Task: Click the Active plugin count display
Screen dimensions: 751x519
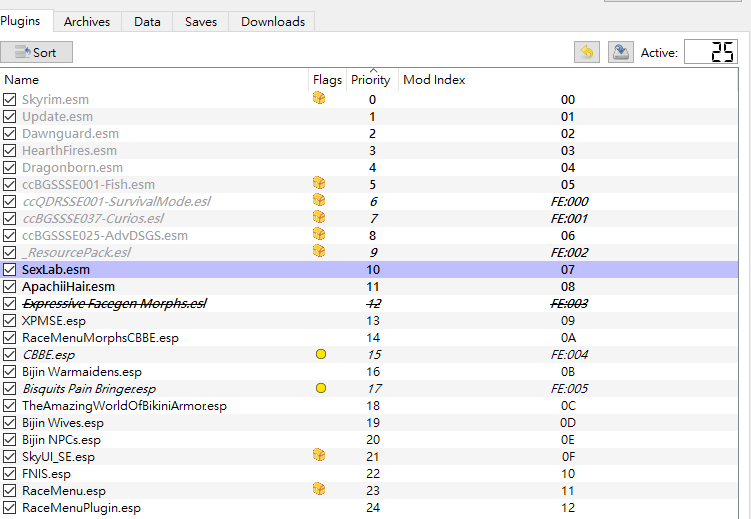Action: point(710,52)
